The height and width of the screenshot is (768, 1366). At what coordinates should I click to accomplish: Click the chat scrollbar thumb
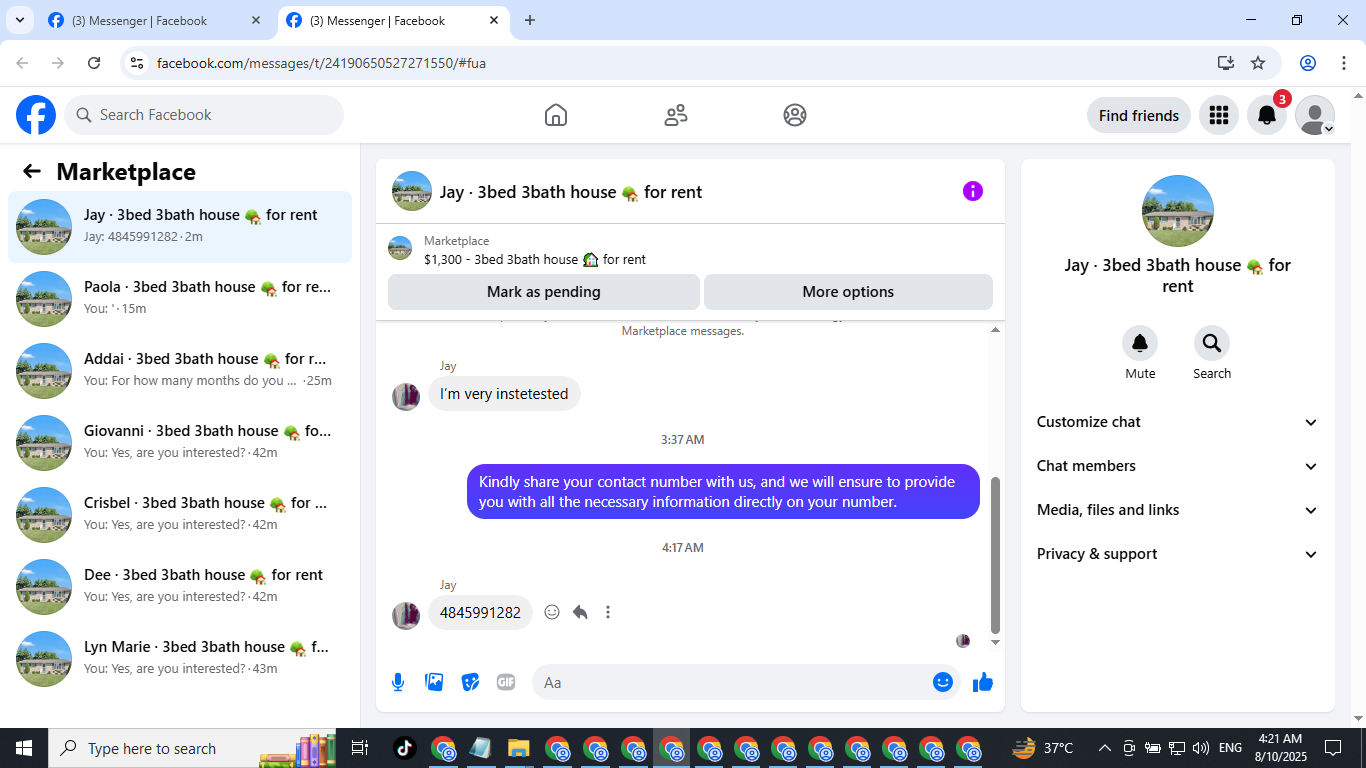(995, 555)
